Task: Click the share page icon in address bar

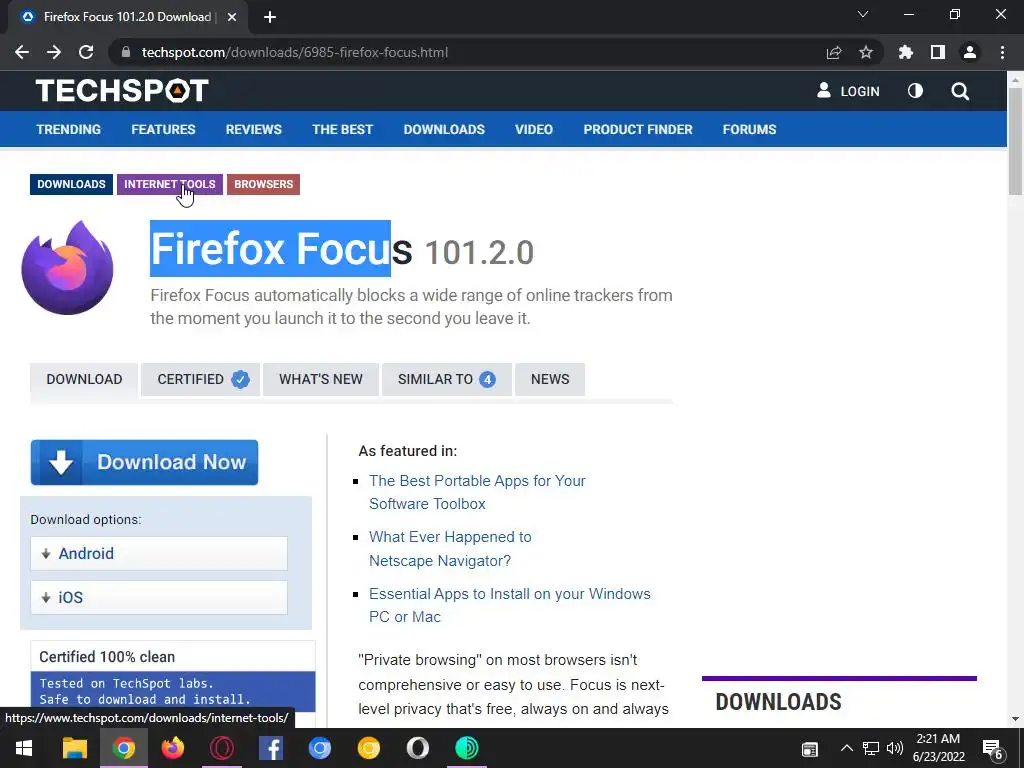Action: (x=834, y=52)
